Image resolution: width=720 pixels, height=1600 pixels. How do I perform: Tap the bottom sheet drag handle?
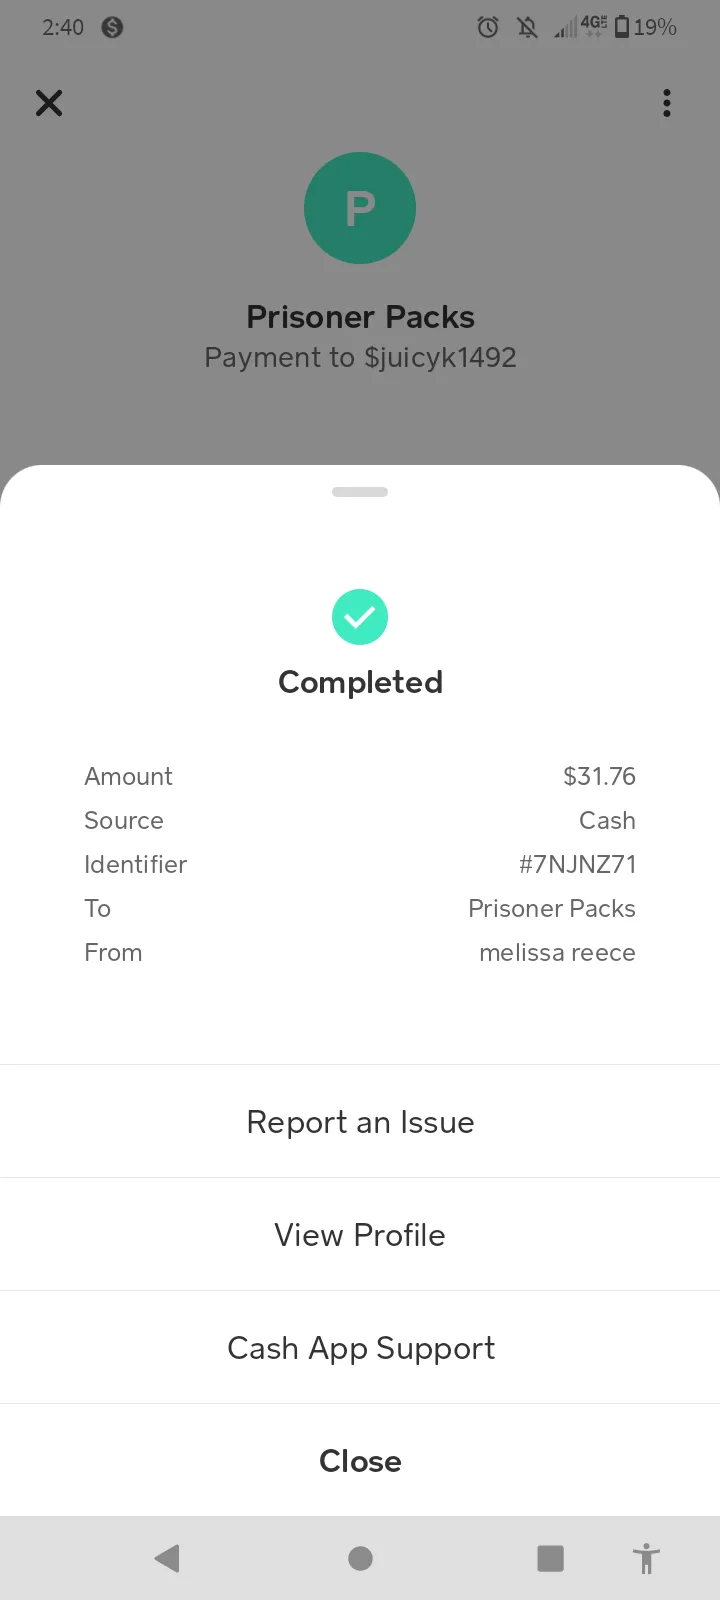click(x=360, y=492)
